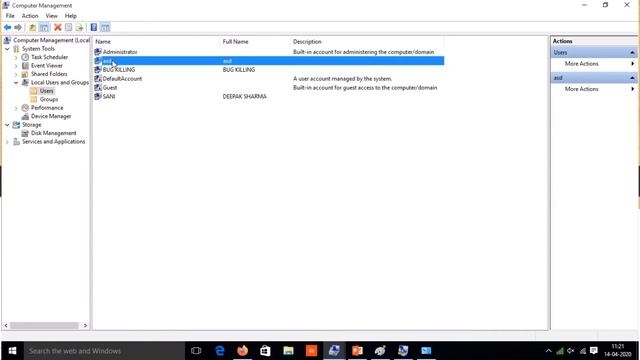
Task: Expand the Event Viewer node
Action: coord(16,66)
